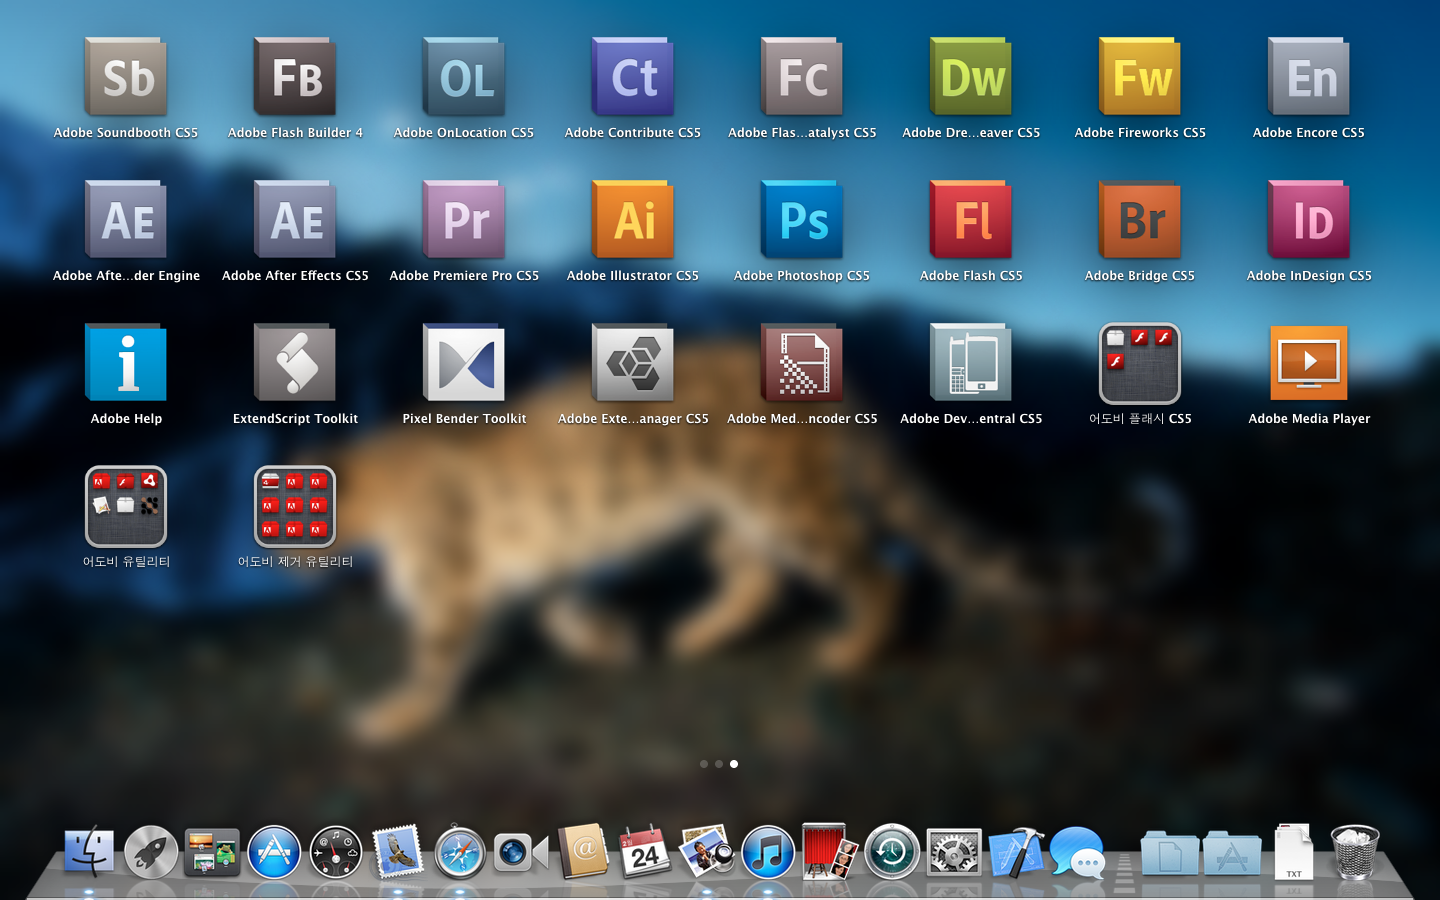Open the blue Adobe Help app
Viewport: 1440px width, 900px height.
click(126, 364)
